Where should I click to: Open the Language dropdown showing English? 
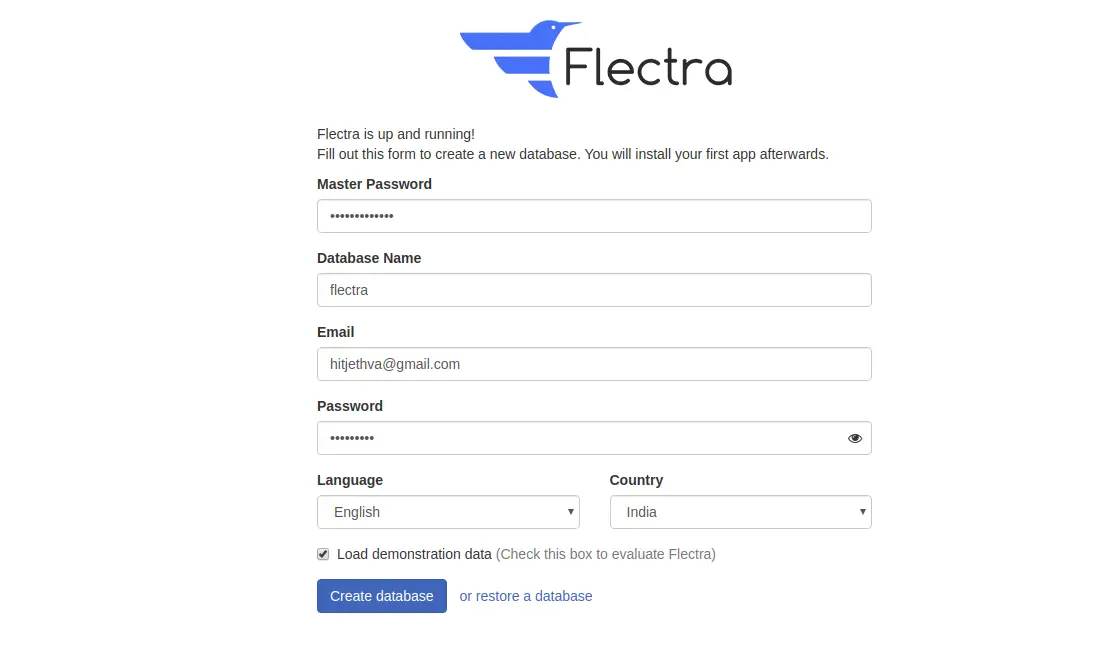tap(448, 512)
